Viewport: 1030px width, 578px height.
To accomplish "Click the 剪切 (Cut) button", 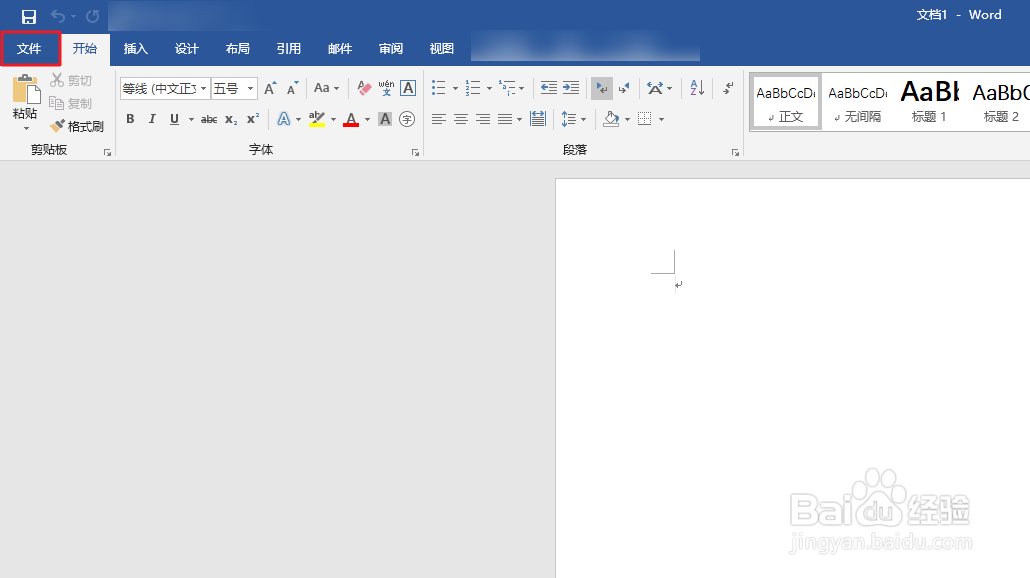I will (71, 80).
